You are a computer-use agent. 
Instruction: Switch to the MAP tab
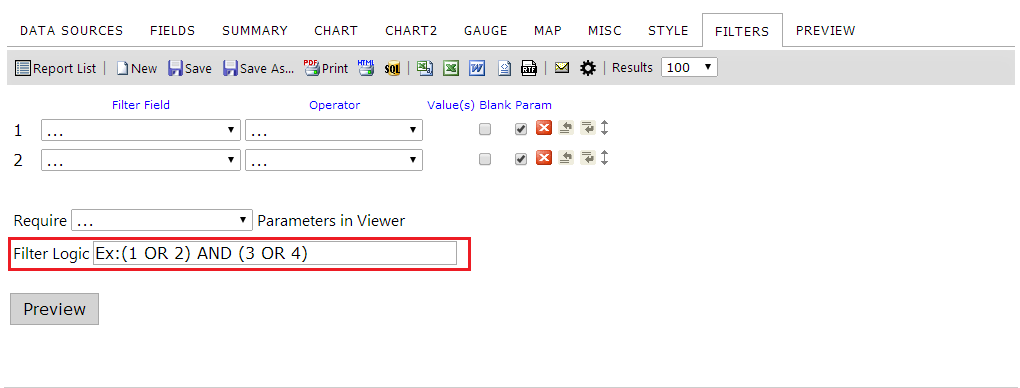point(548,31)
